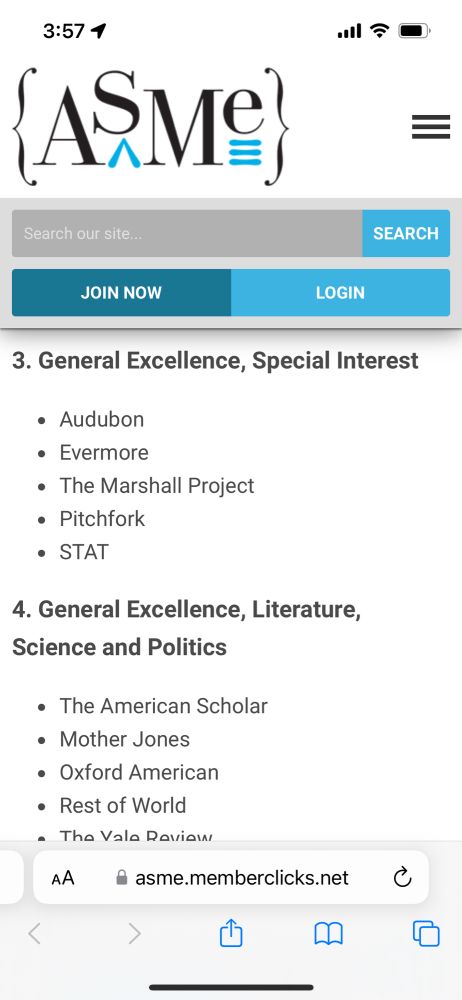The image size is (462, 1000).
Task: Tap the General Excellence, Special Interest heading
Action: (215, 360)
